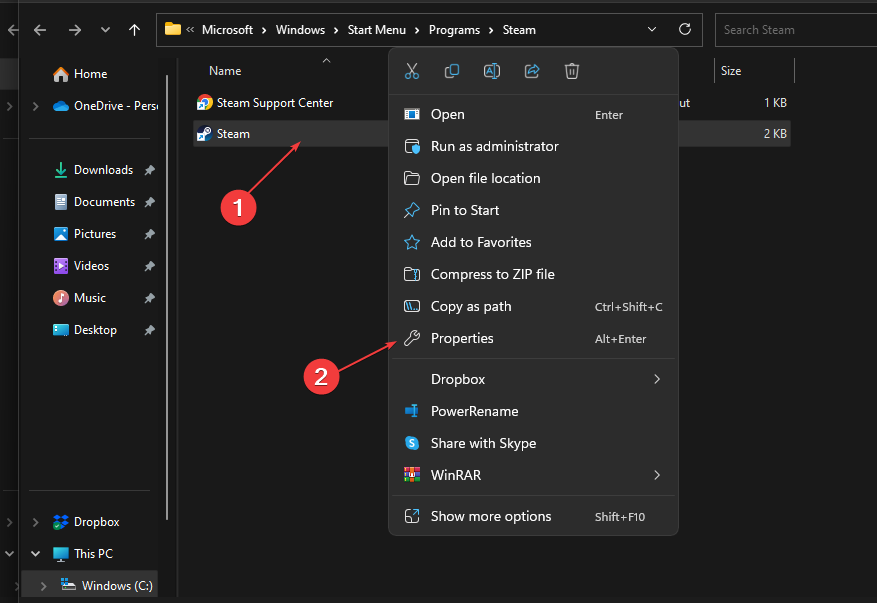Click the Rename icon in context menu
Image resolution: width=877 pixels, height=603 pixels.
[492, 71]
